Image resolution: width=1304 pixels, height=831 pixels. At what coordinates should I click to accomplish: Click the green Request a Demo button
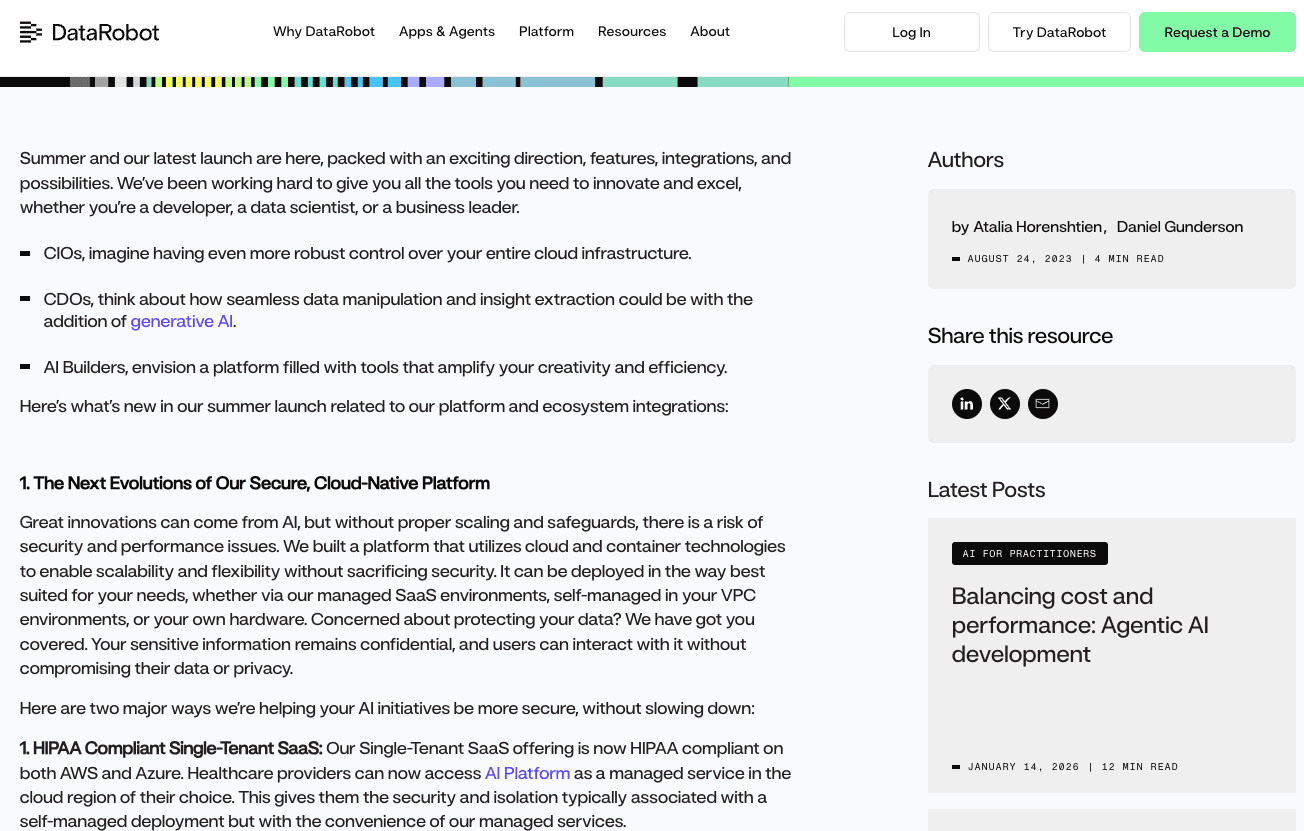1217,32
